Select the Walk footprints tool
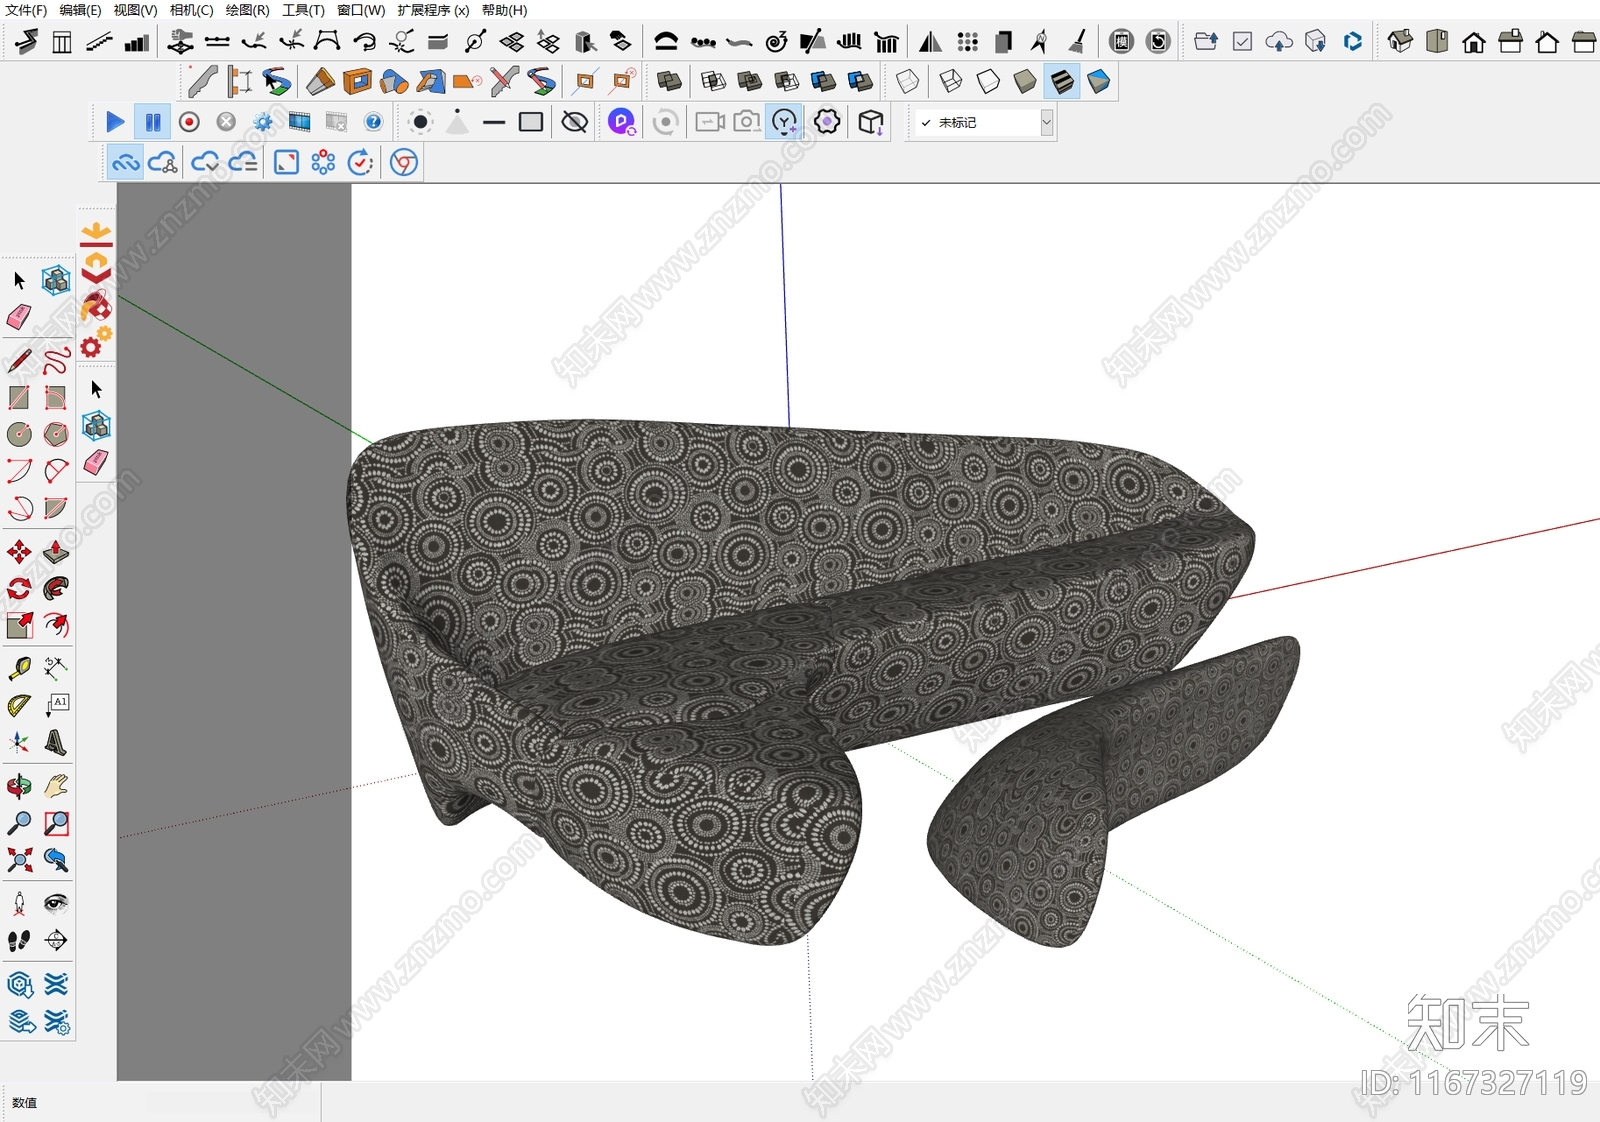This screenshot has height=1122, width=1600. [19, 941]
